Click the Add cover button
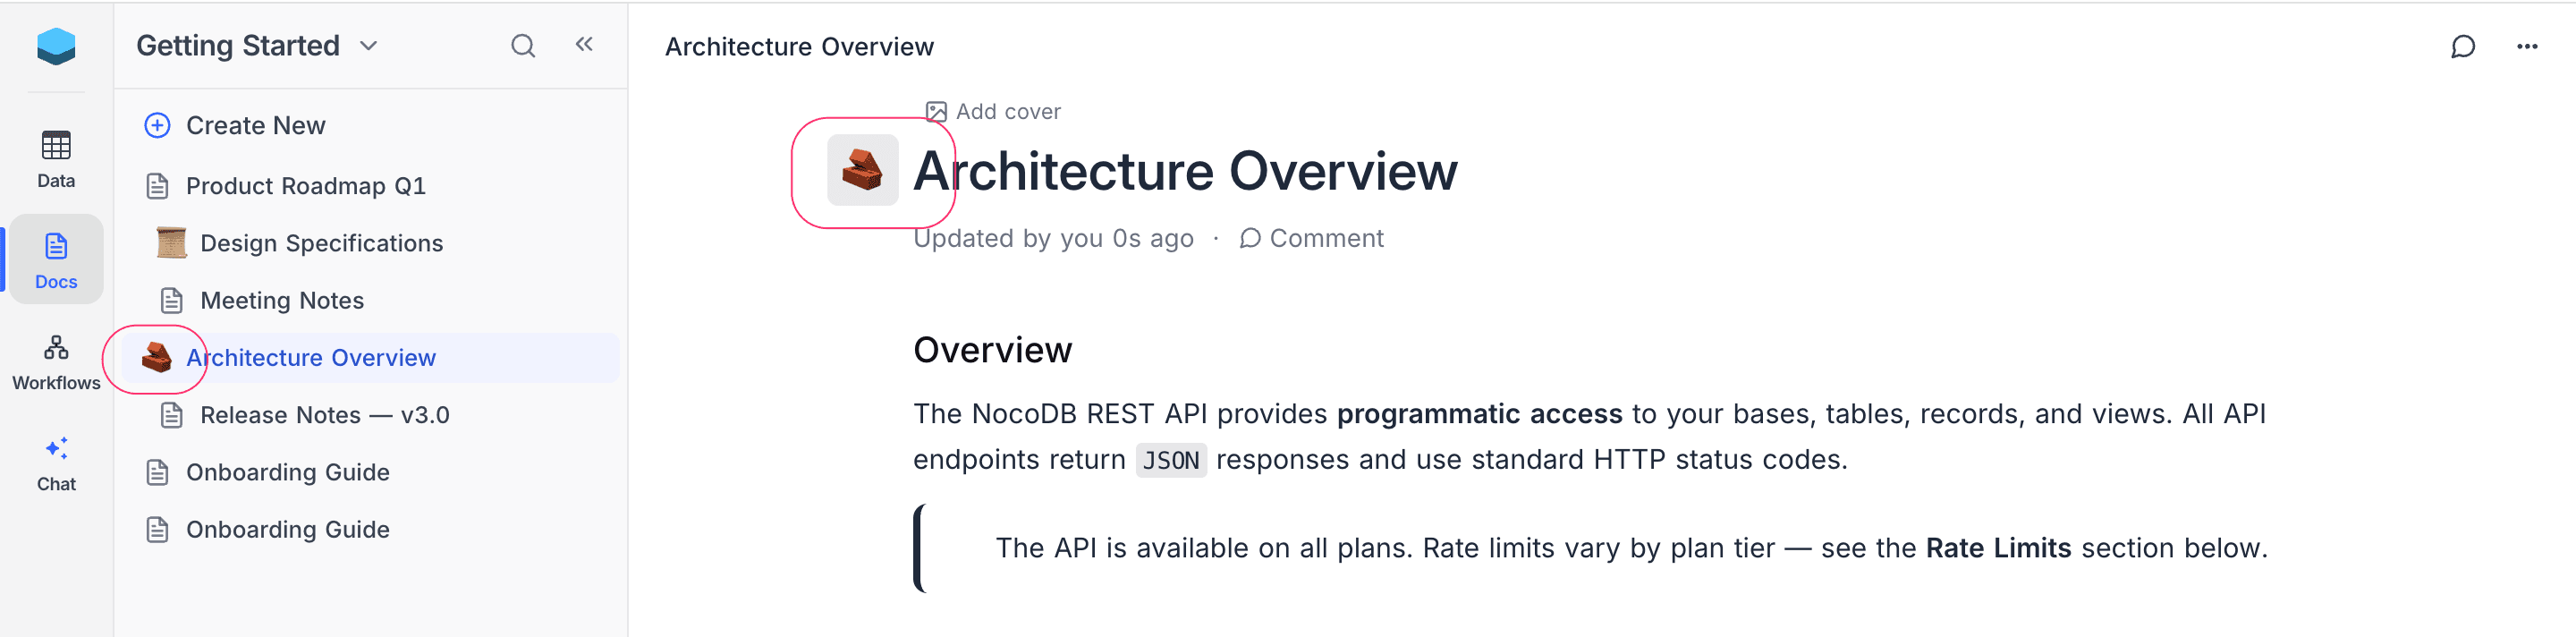The image size is (2576, 637). tap(993, 112)
